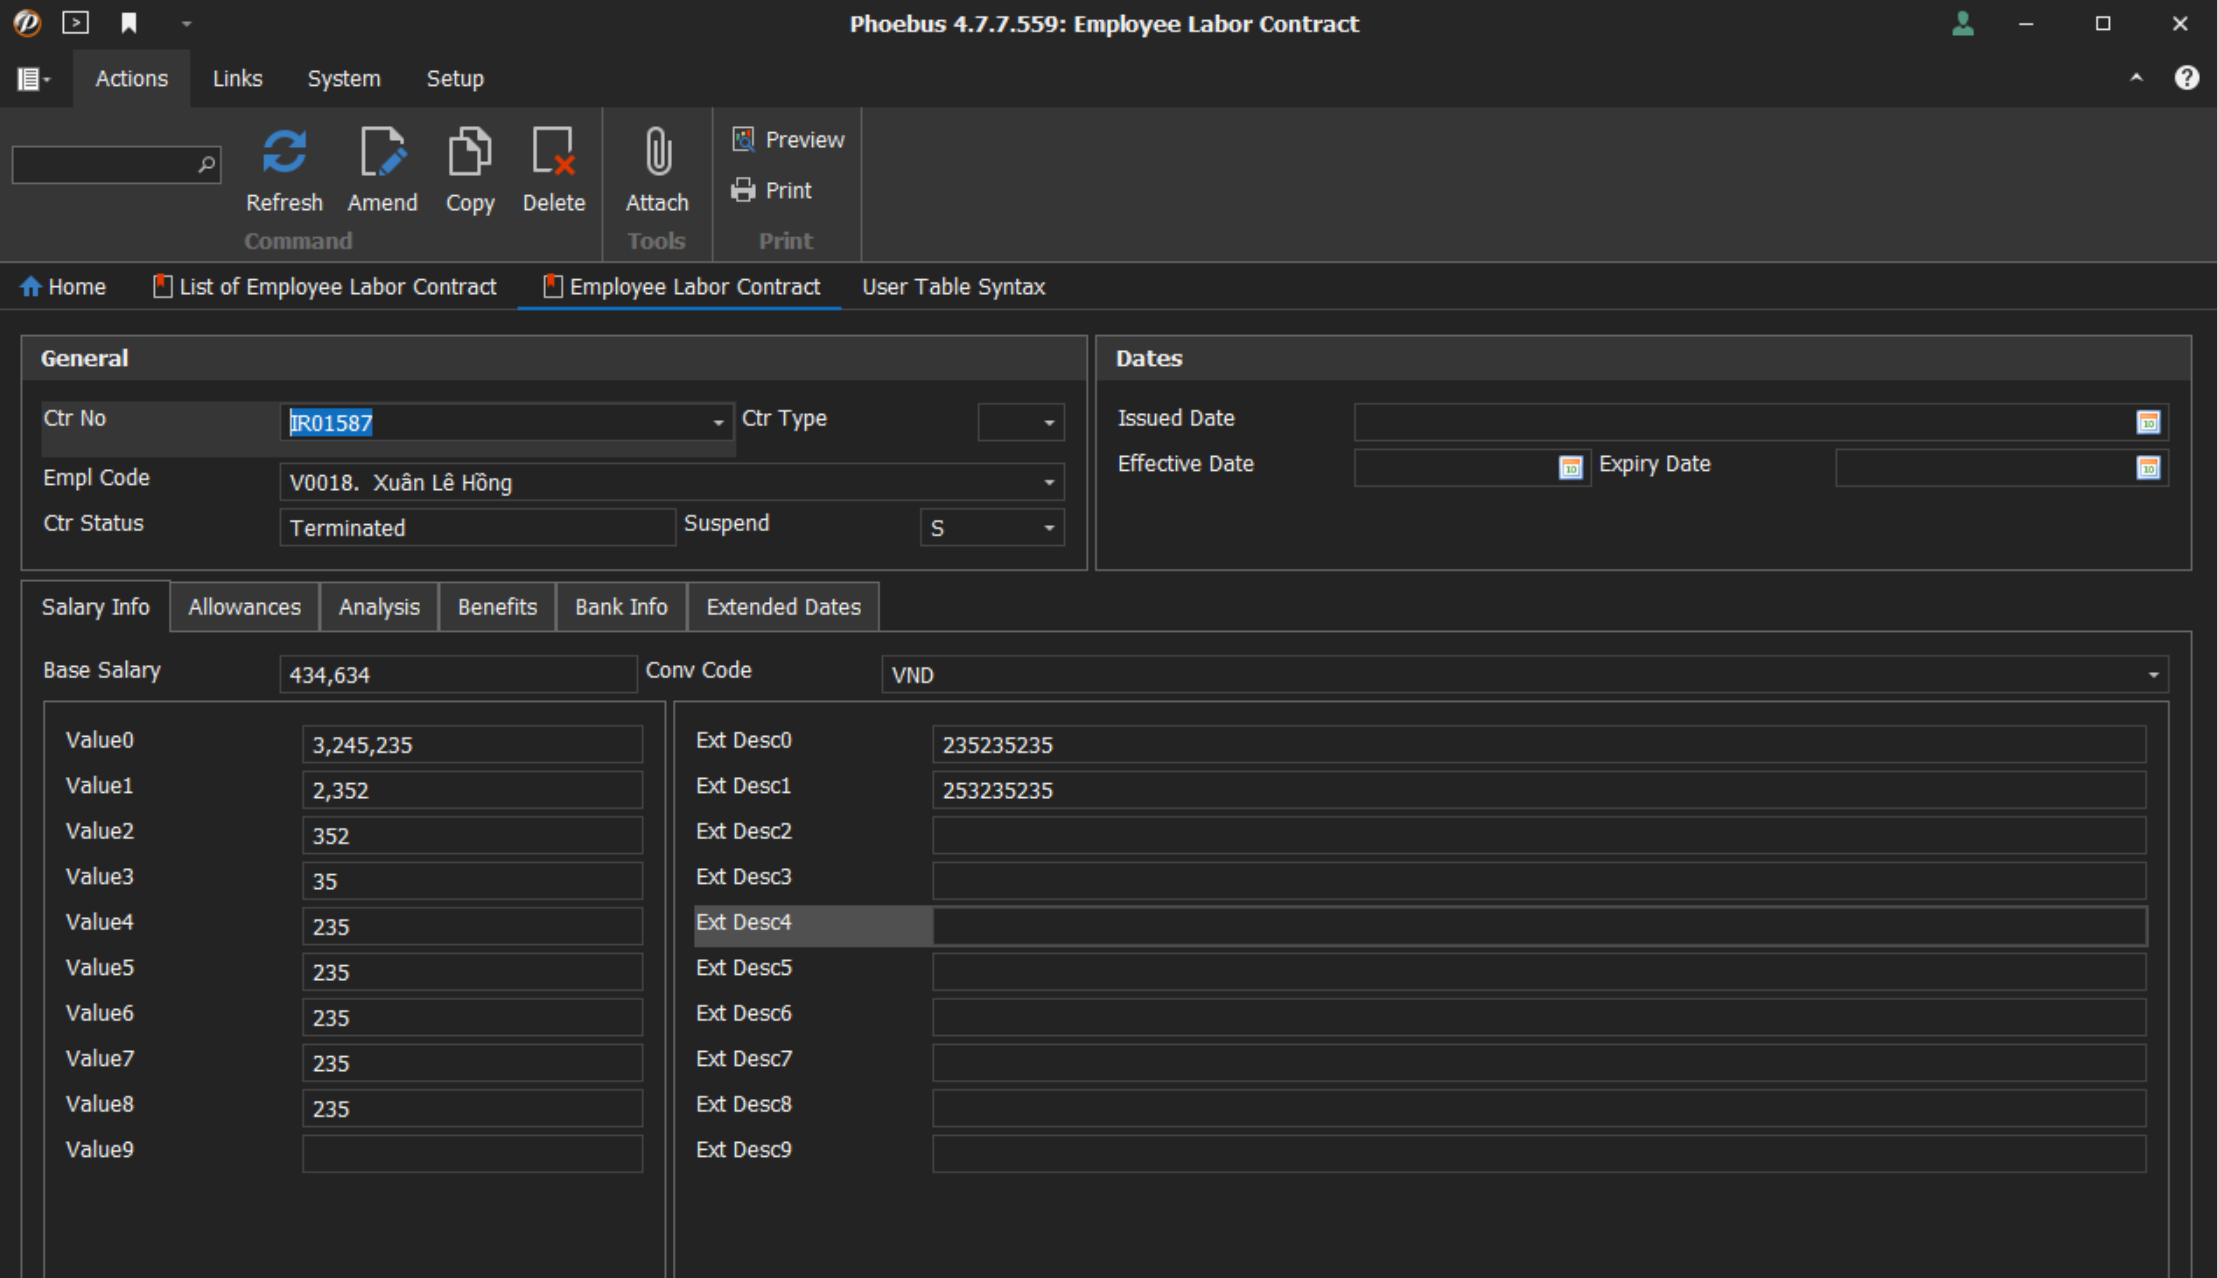
Task: Open the Actions ribbon tab
Action: click(x=131, y=78)
